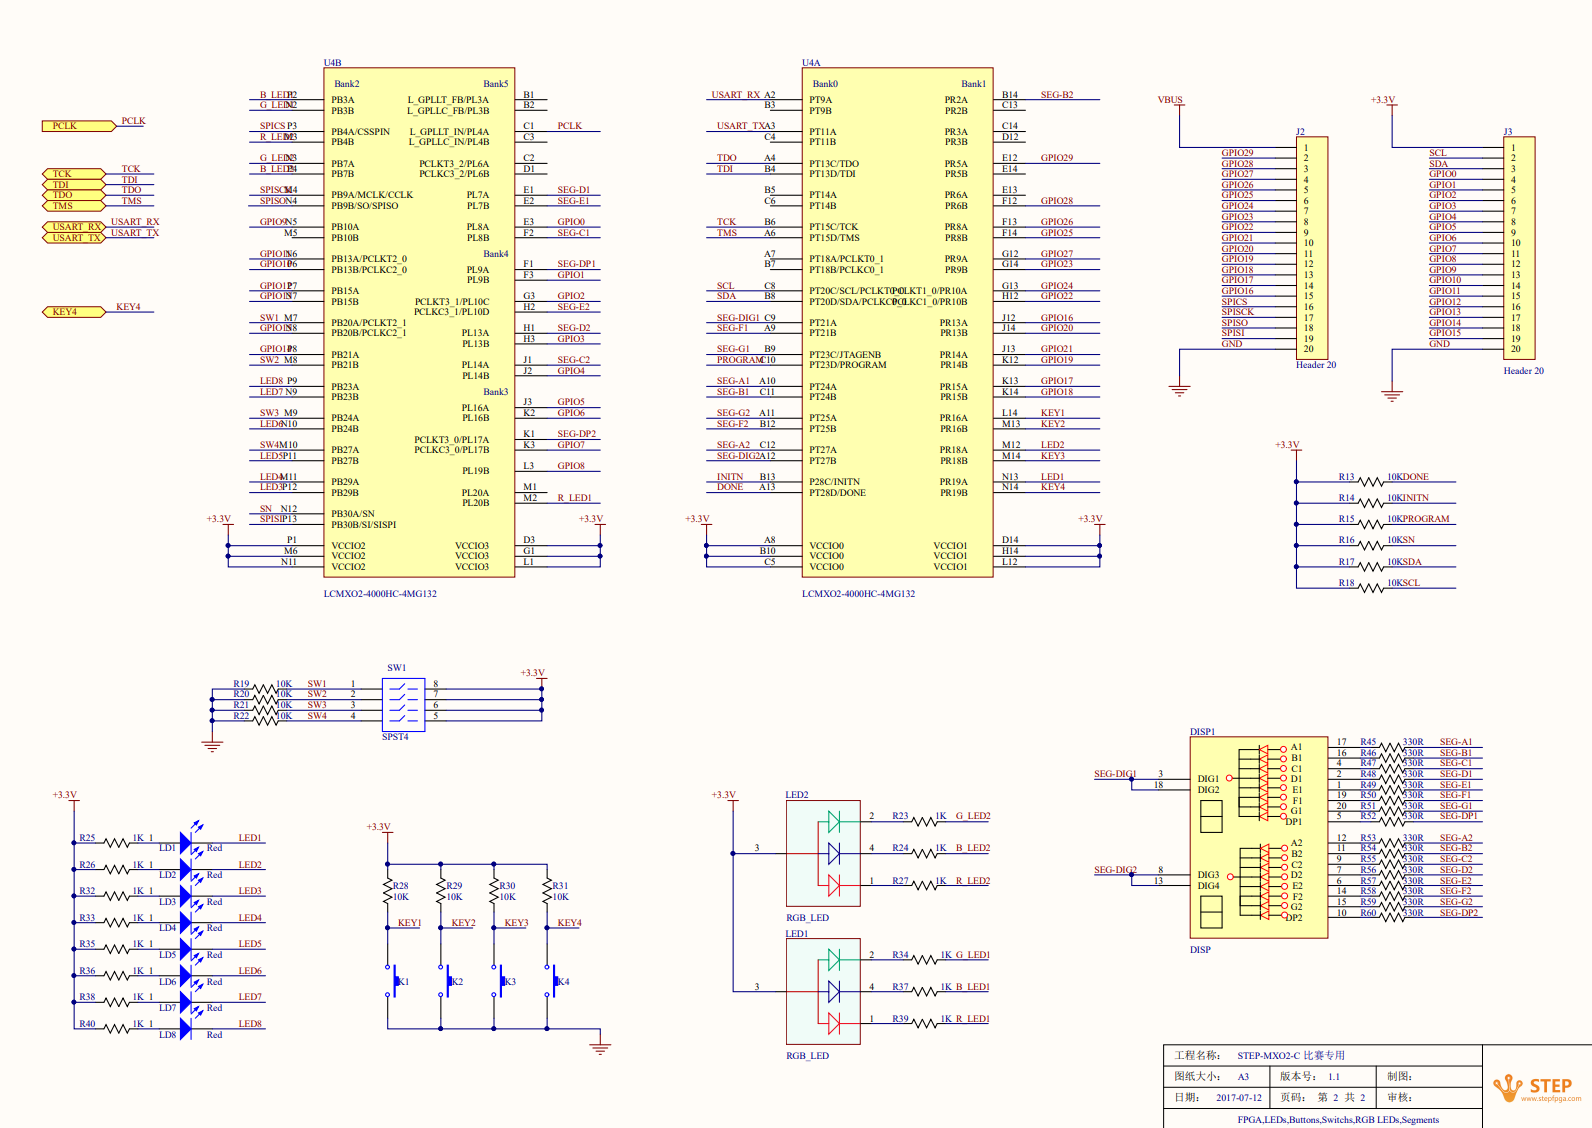Select the TMS yellow port flag
The width and height of the screenshot is (1592, 1128).
tap(73, 206)
